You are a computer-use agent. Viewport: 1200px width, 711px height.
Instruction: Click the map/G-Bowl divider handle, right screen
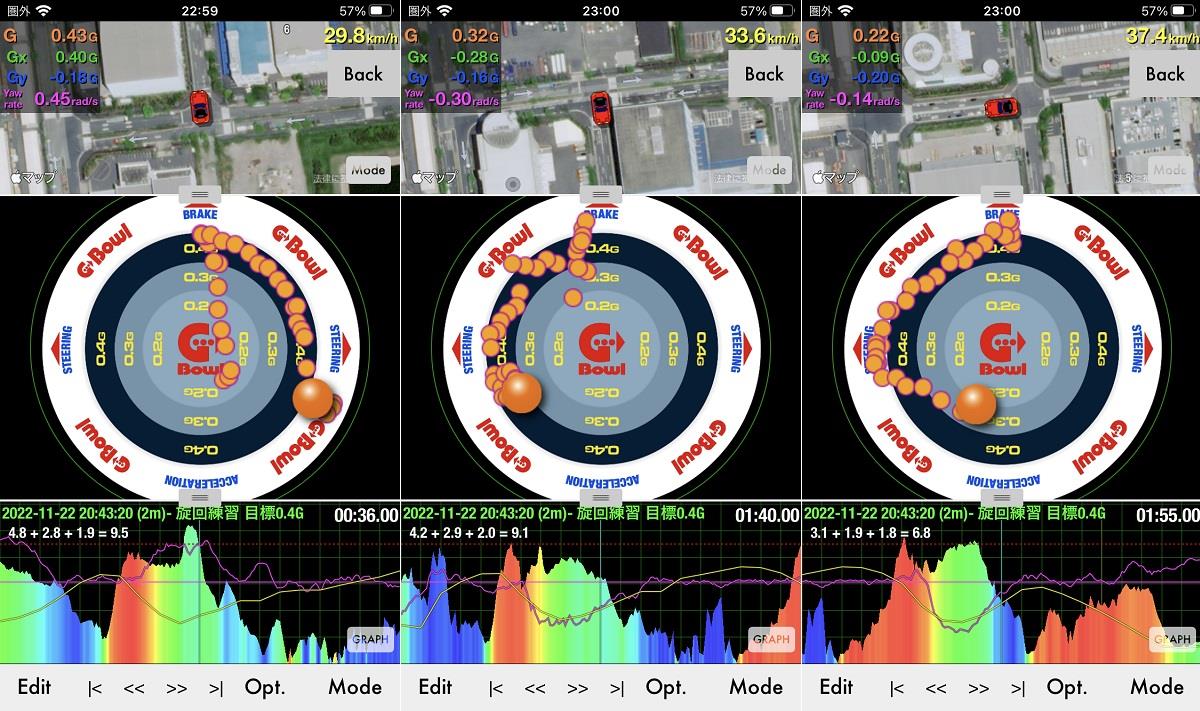tap(1002, 194)
